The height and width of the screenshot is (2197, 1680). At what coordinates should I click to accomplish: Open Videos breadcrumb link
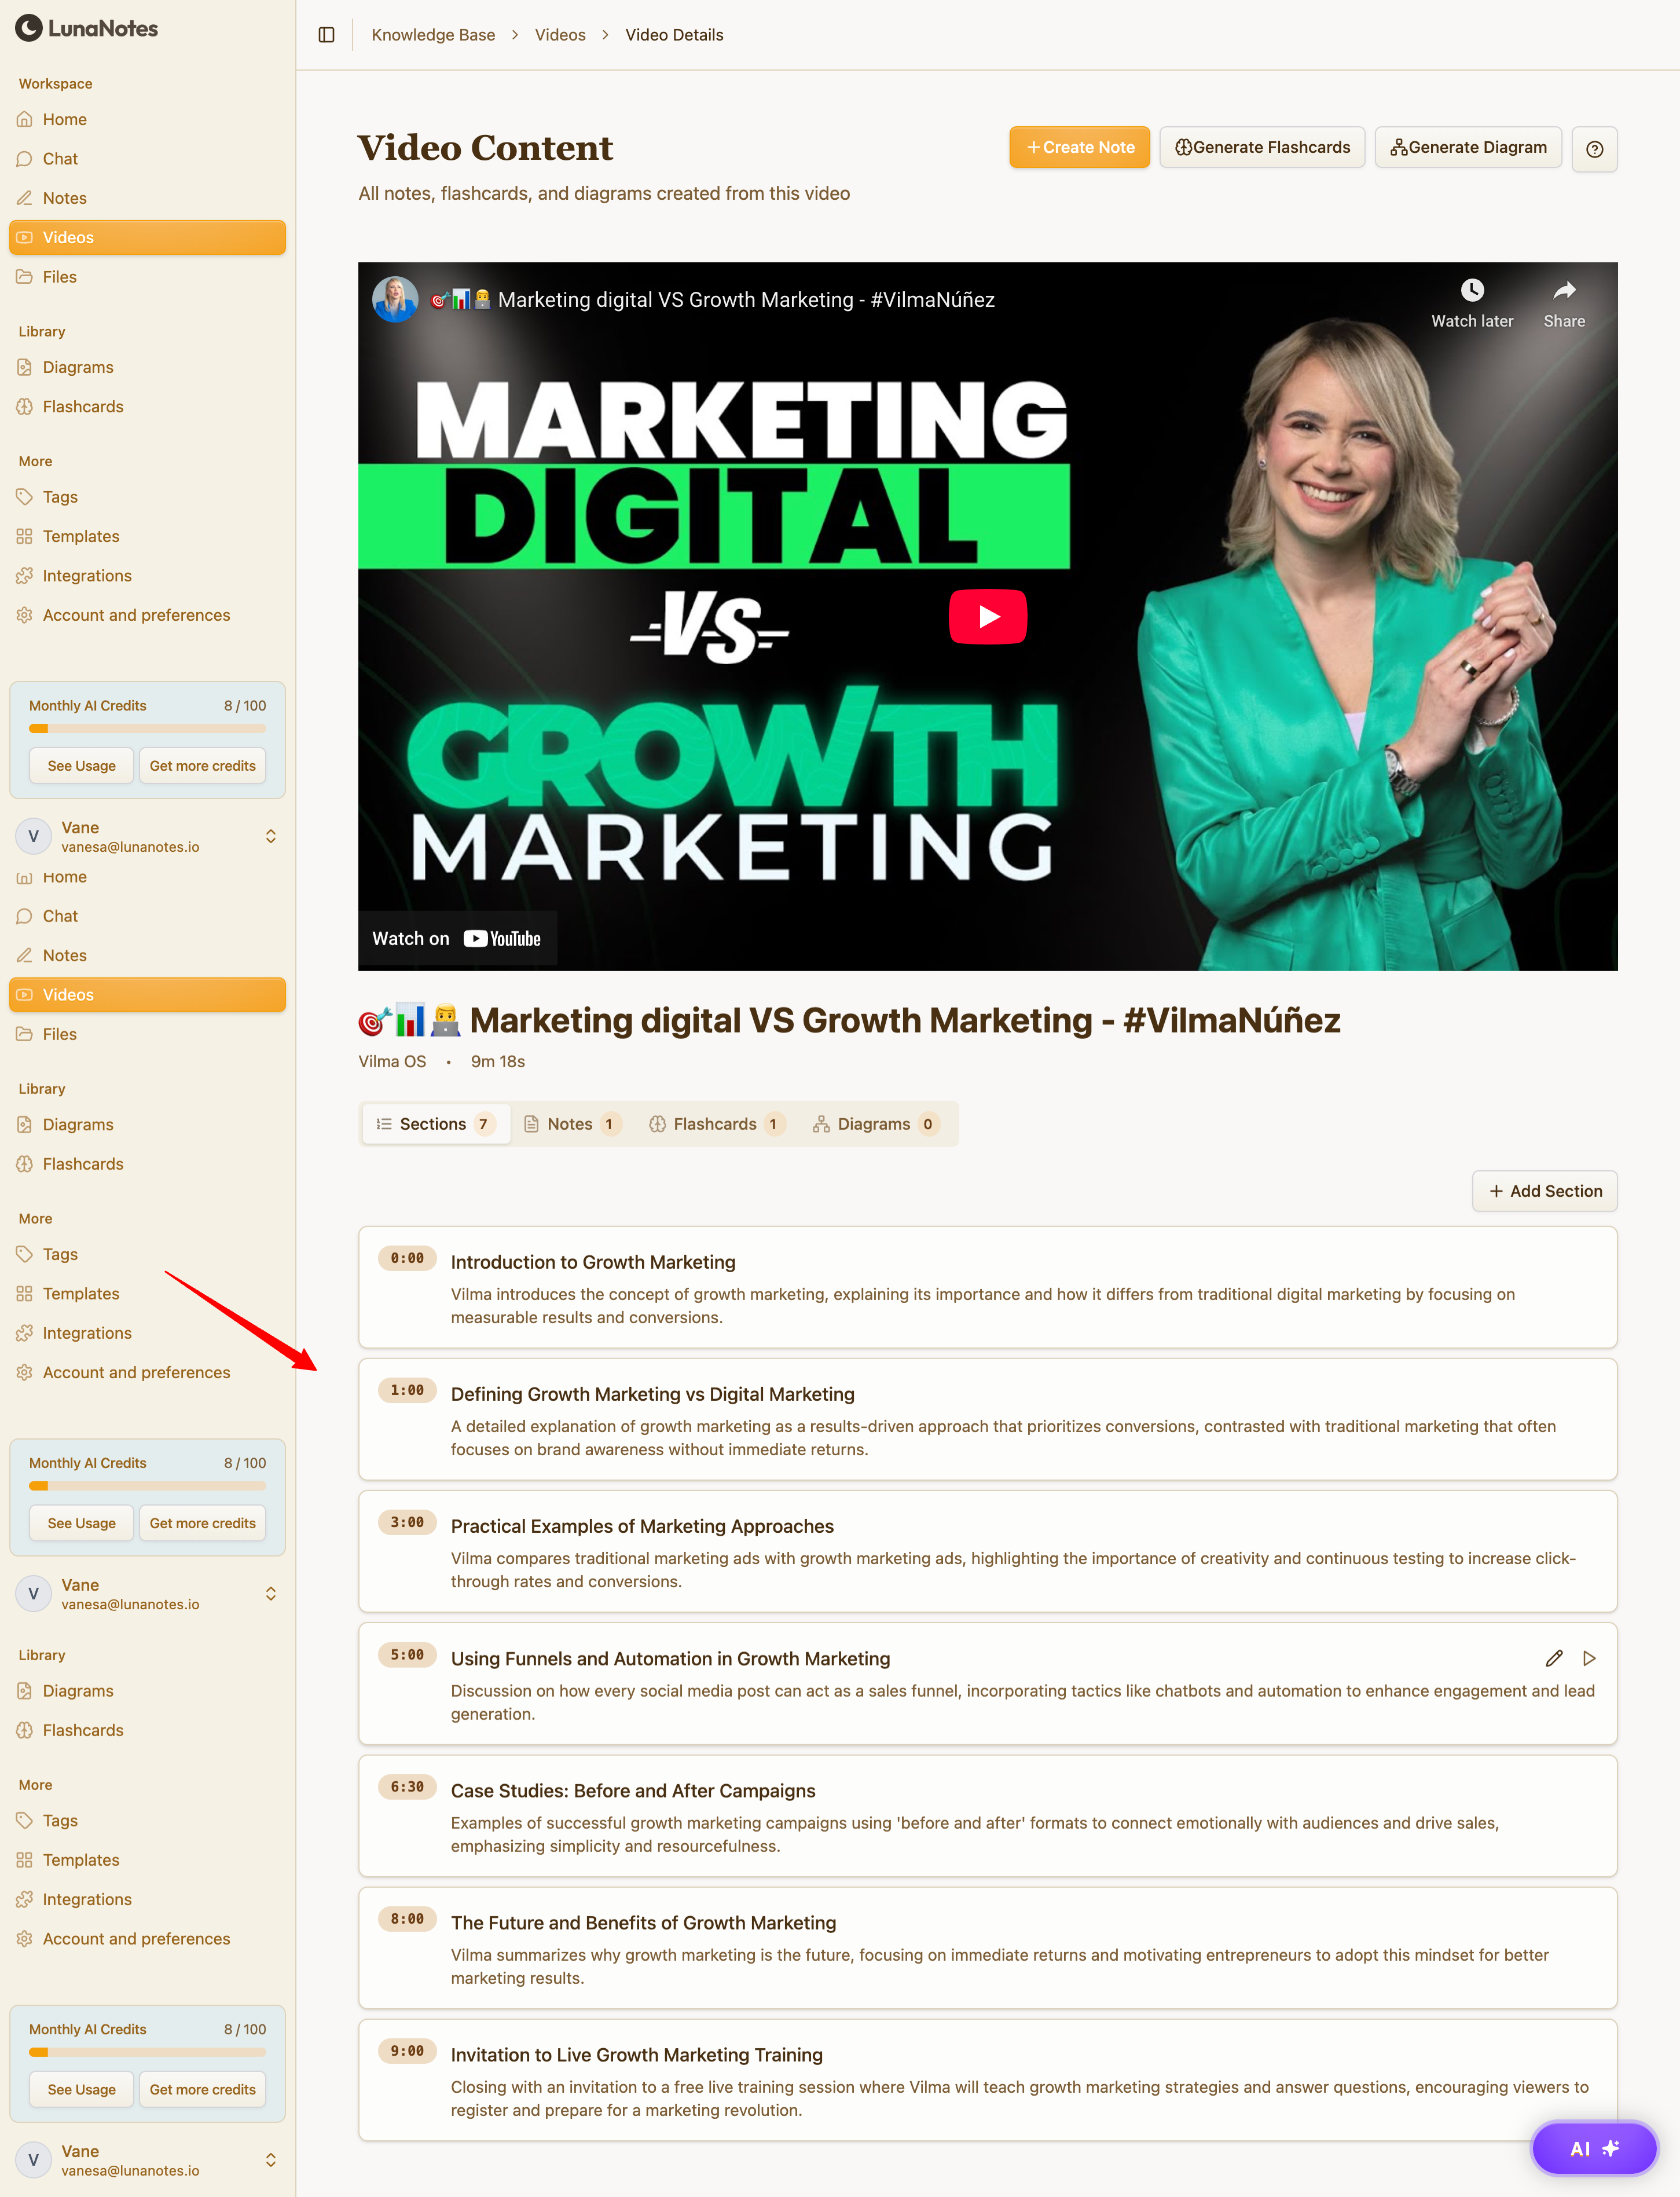[560, 35]
